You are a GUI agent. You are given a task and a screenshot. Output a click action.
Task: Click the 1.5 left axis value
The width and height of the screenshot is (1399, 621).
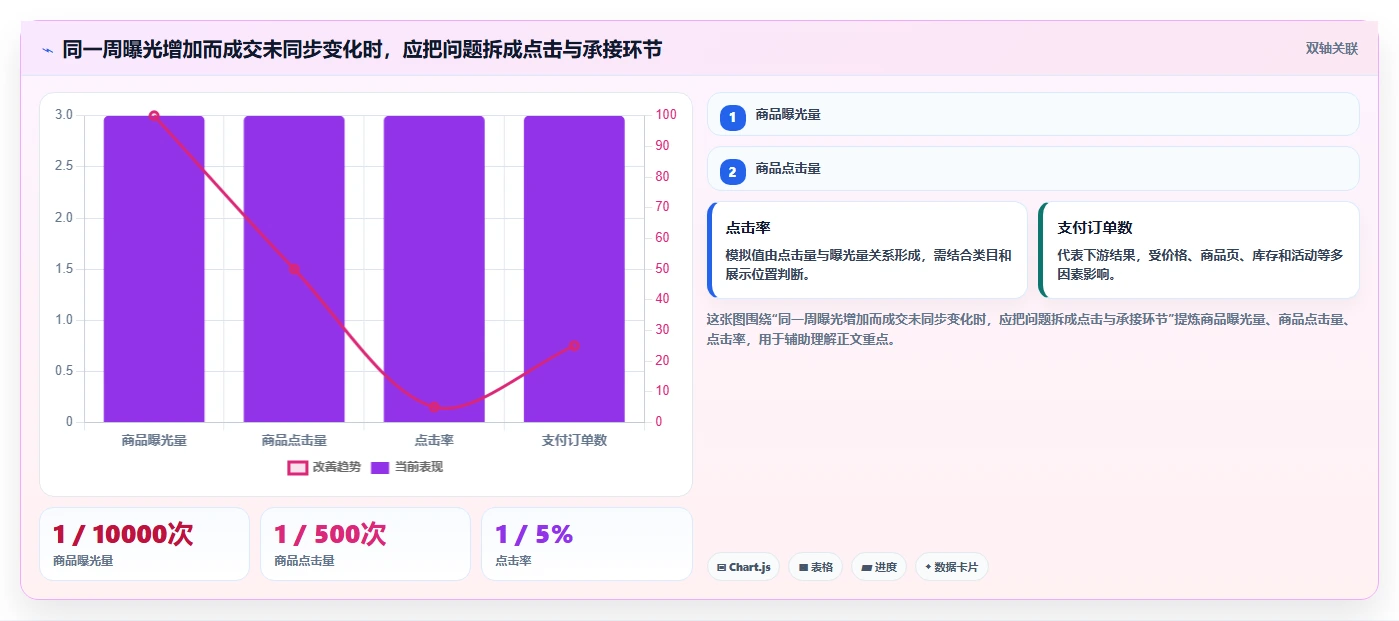(x=64, y=269)
